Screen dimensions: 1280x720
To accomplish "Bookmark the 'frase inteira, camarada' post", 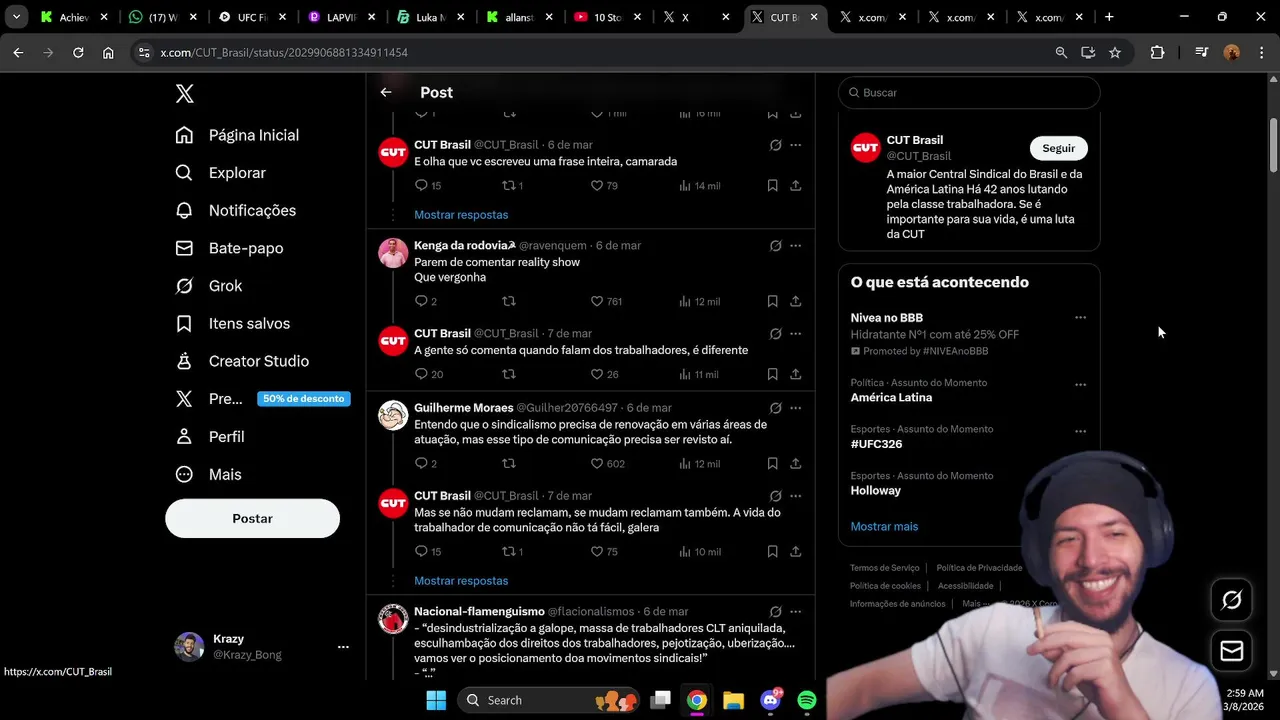I will tap(772, 186).
